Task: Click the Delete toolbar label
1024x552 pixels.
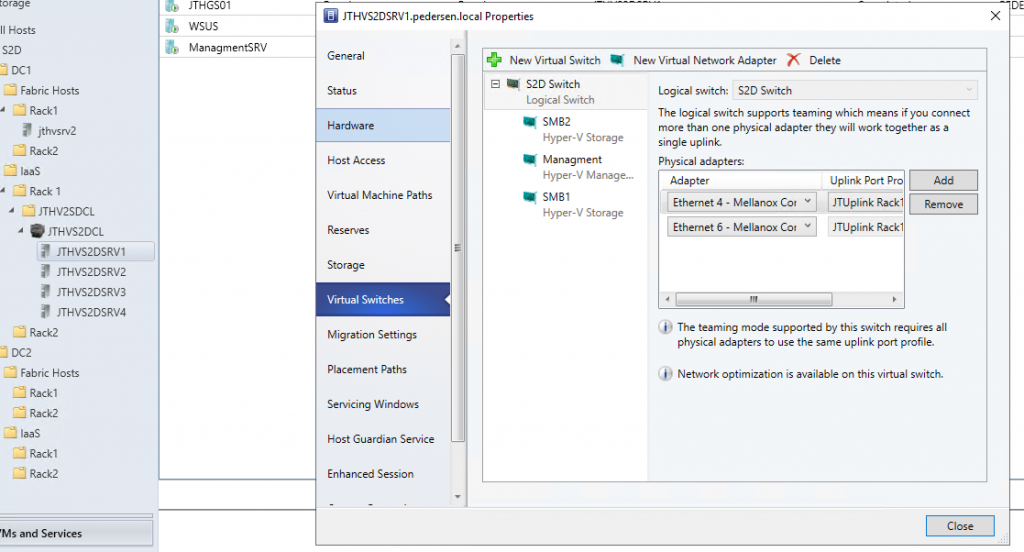Action: click(825, 60)
